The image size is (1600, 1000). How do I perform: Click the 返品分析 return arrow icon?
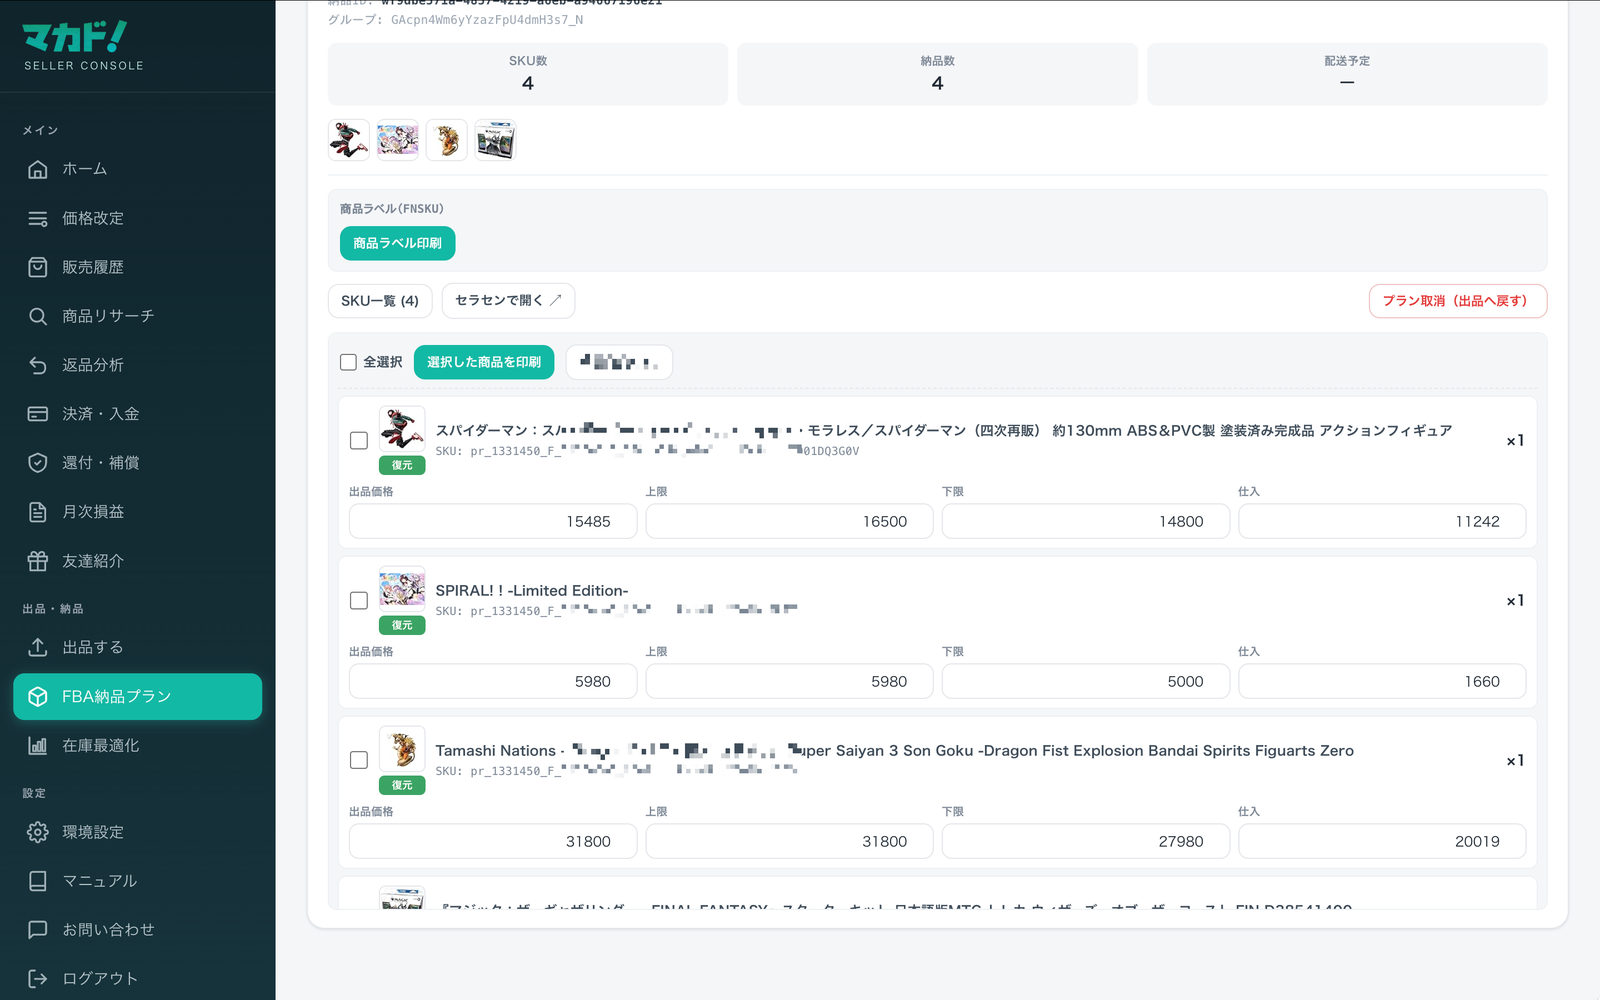click(x=38, y=365)
